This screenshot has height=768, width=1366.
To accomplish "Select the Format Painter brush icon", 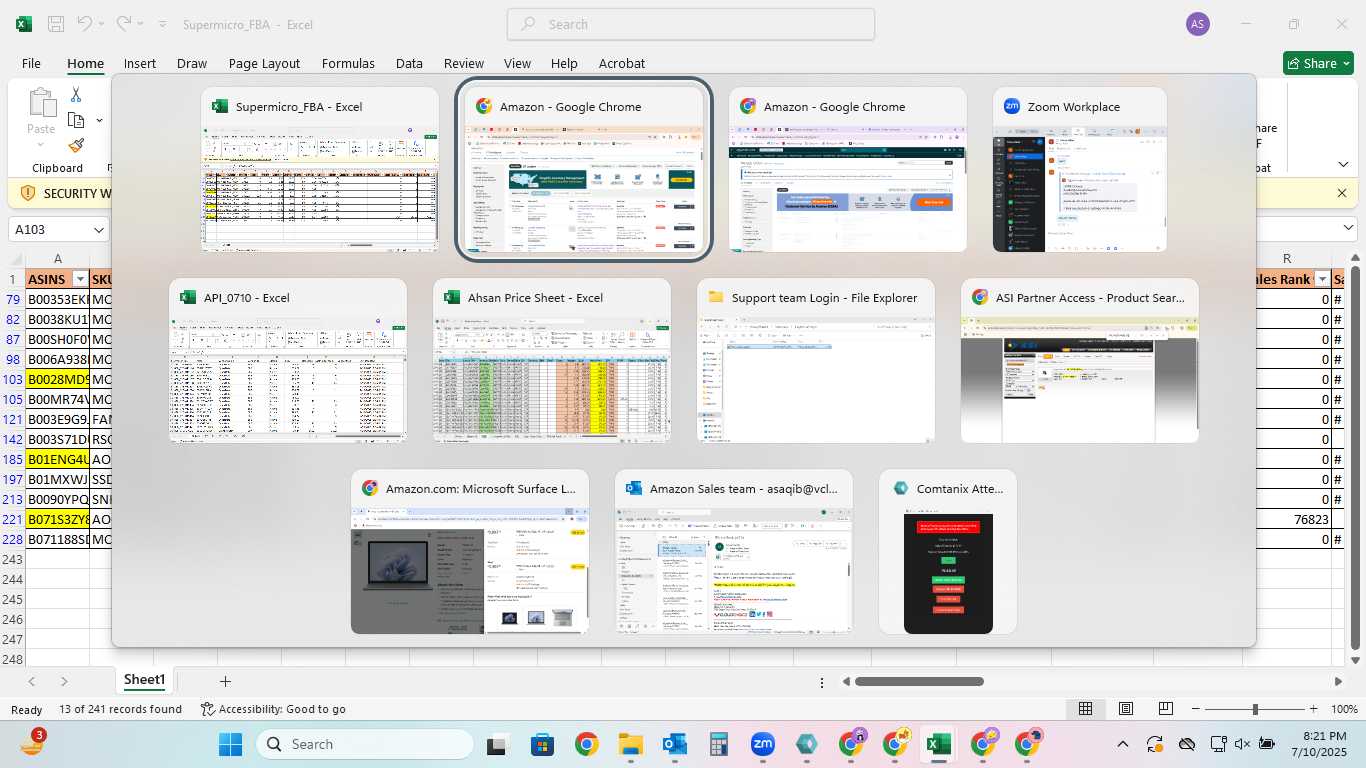I will [x=77, y=145].
